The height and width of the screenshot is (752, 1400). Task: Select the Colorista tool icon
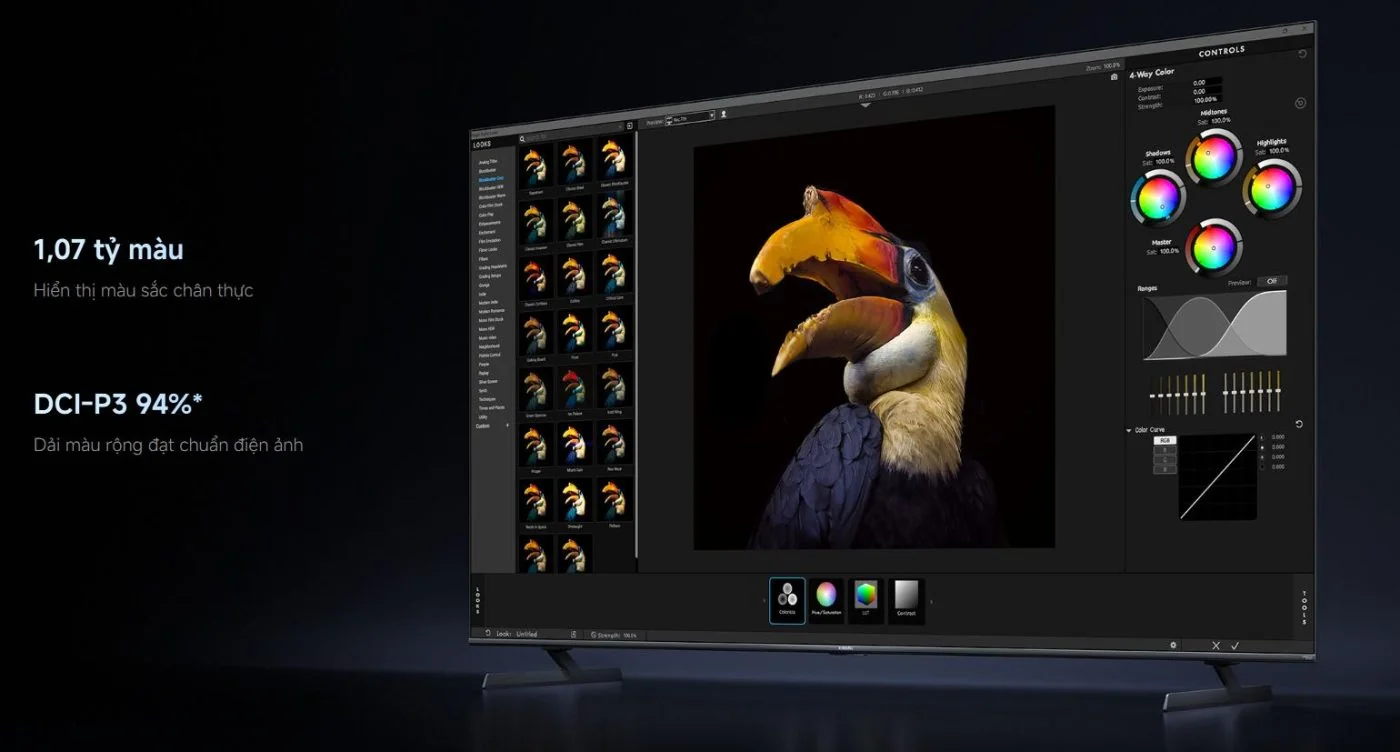787,600
